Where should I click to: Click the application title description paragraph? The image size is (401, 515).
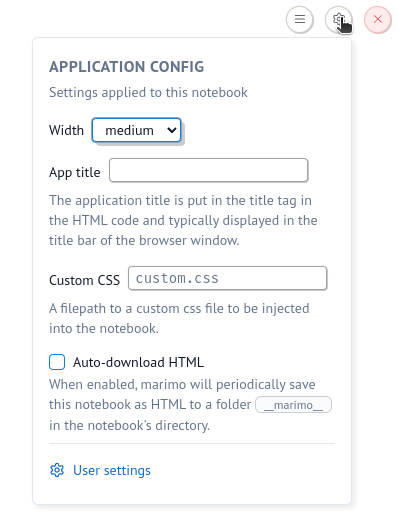(183, 220)
